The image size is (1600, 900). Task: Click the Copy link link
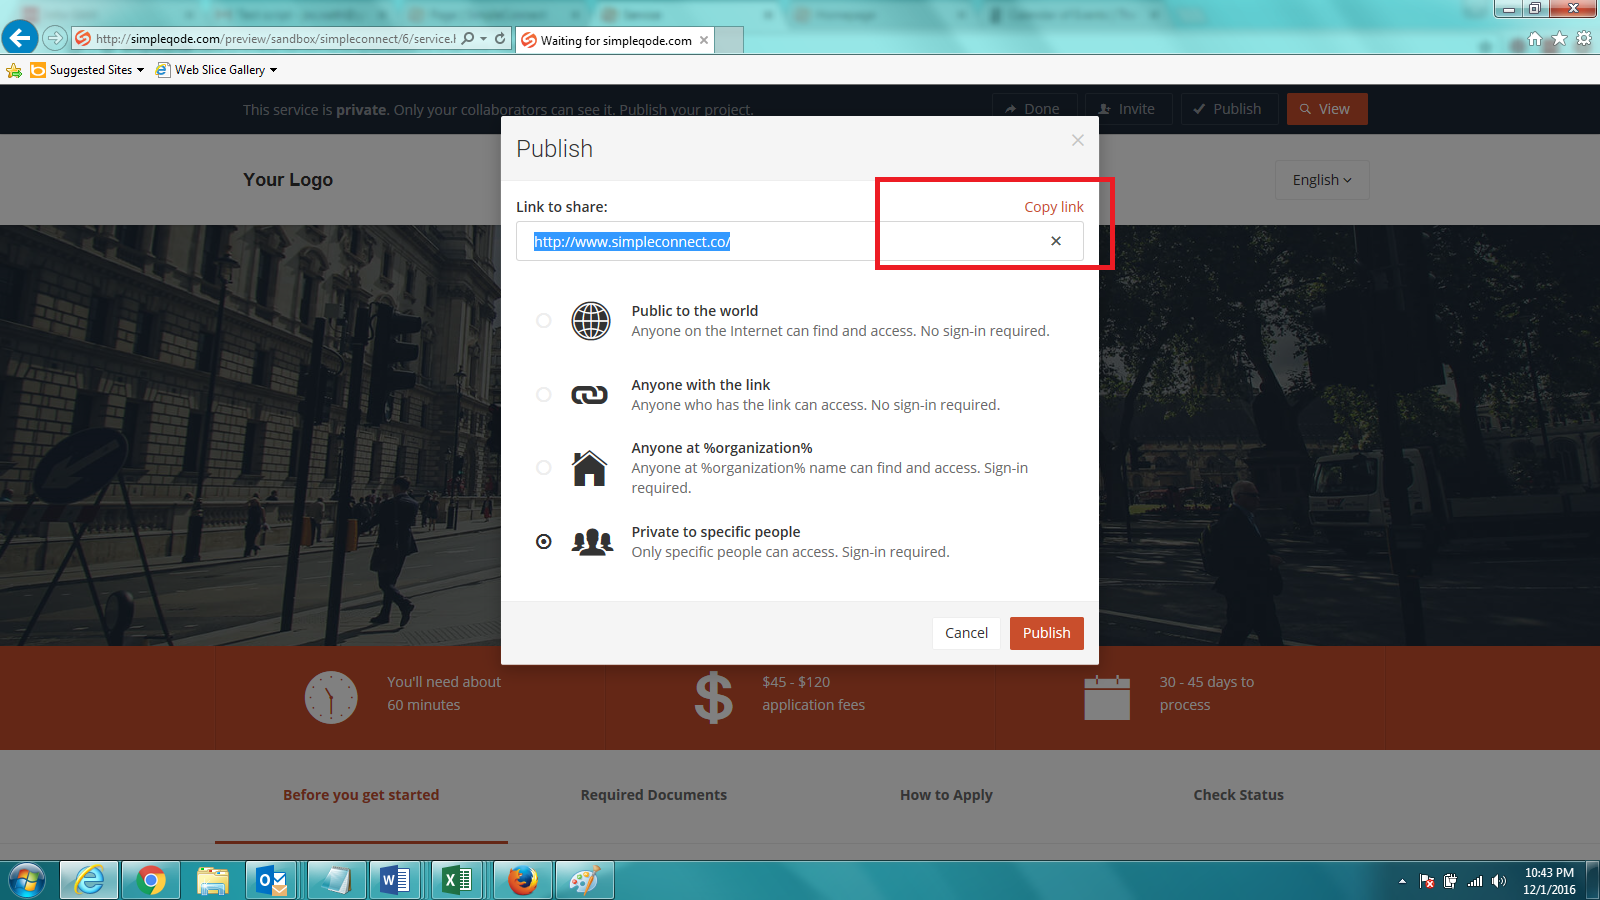pos(1054,207)
